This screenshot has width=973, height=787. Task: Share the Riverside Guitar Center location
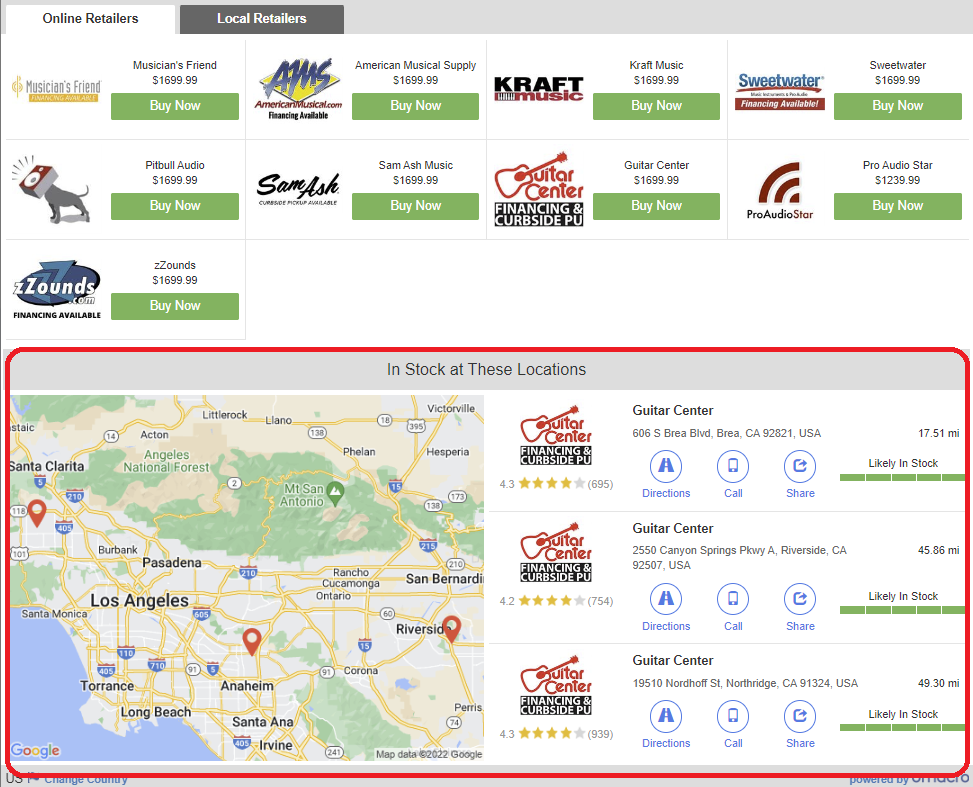coord(800,608)
